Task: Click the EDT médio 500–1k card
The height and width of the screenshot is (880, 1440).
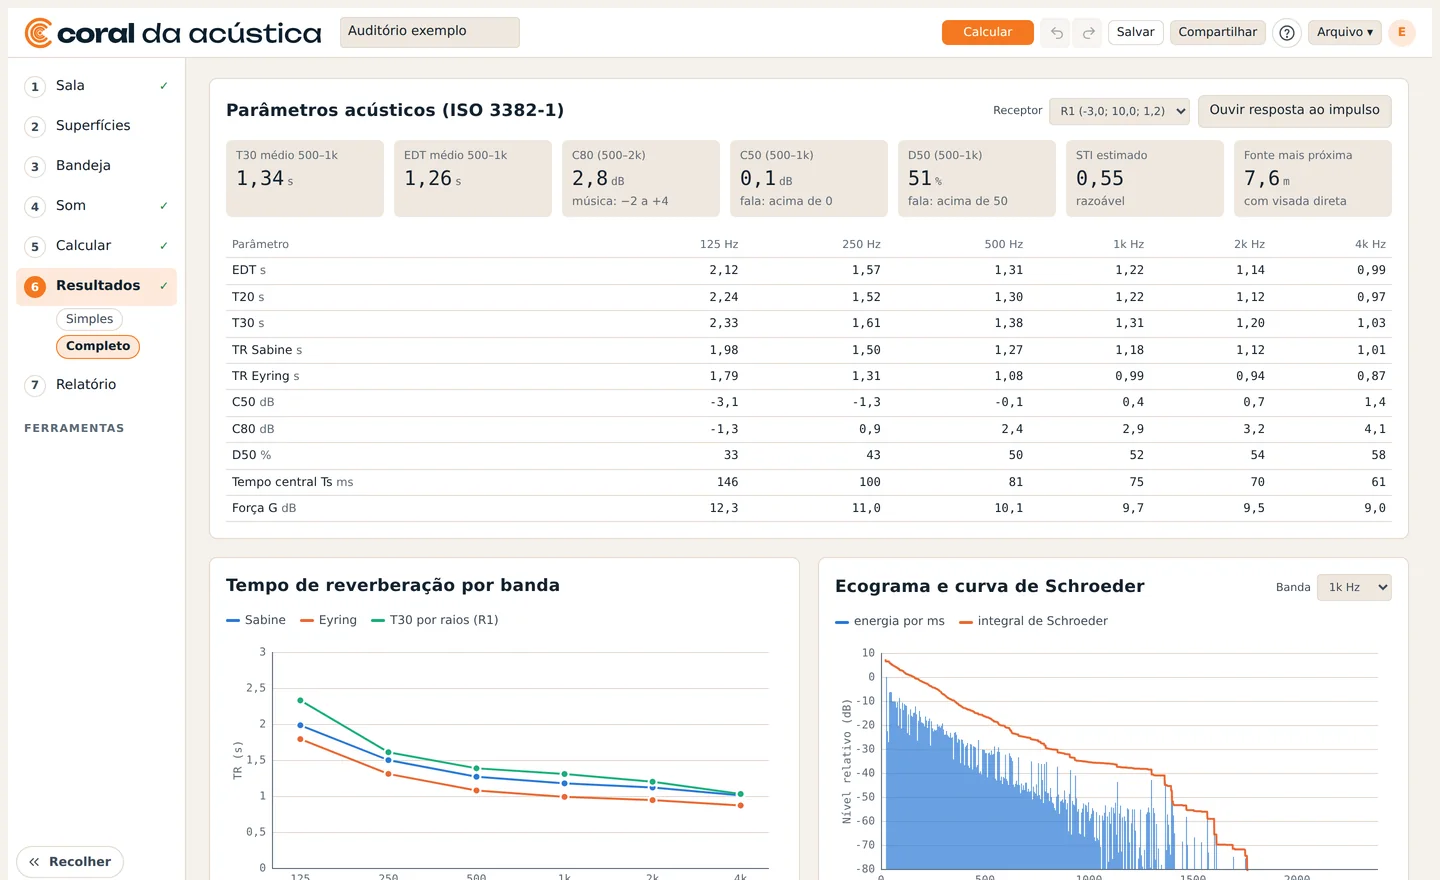Action: 473,178
